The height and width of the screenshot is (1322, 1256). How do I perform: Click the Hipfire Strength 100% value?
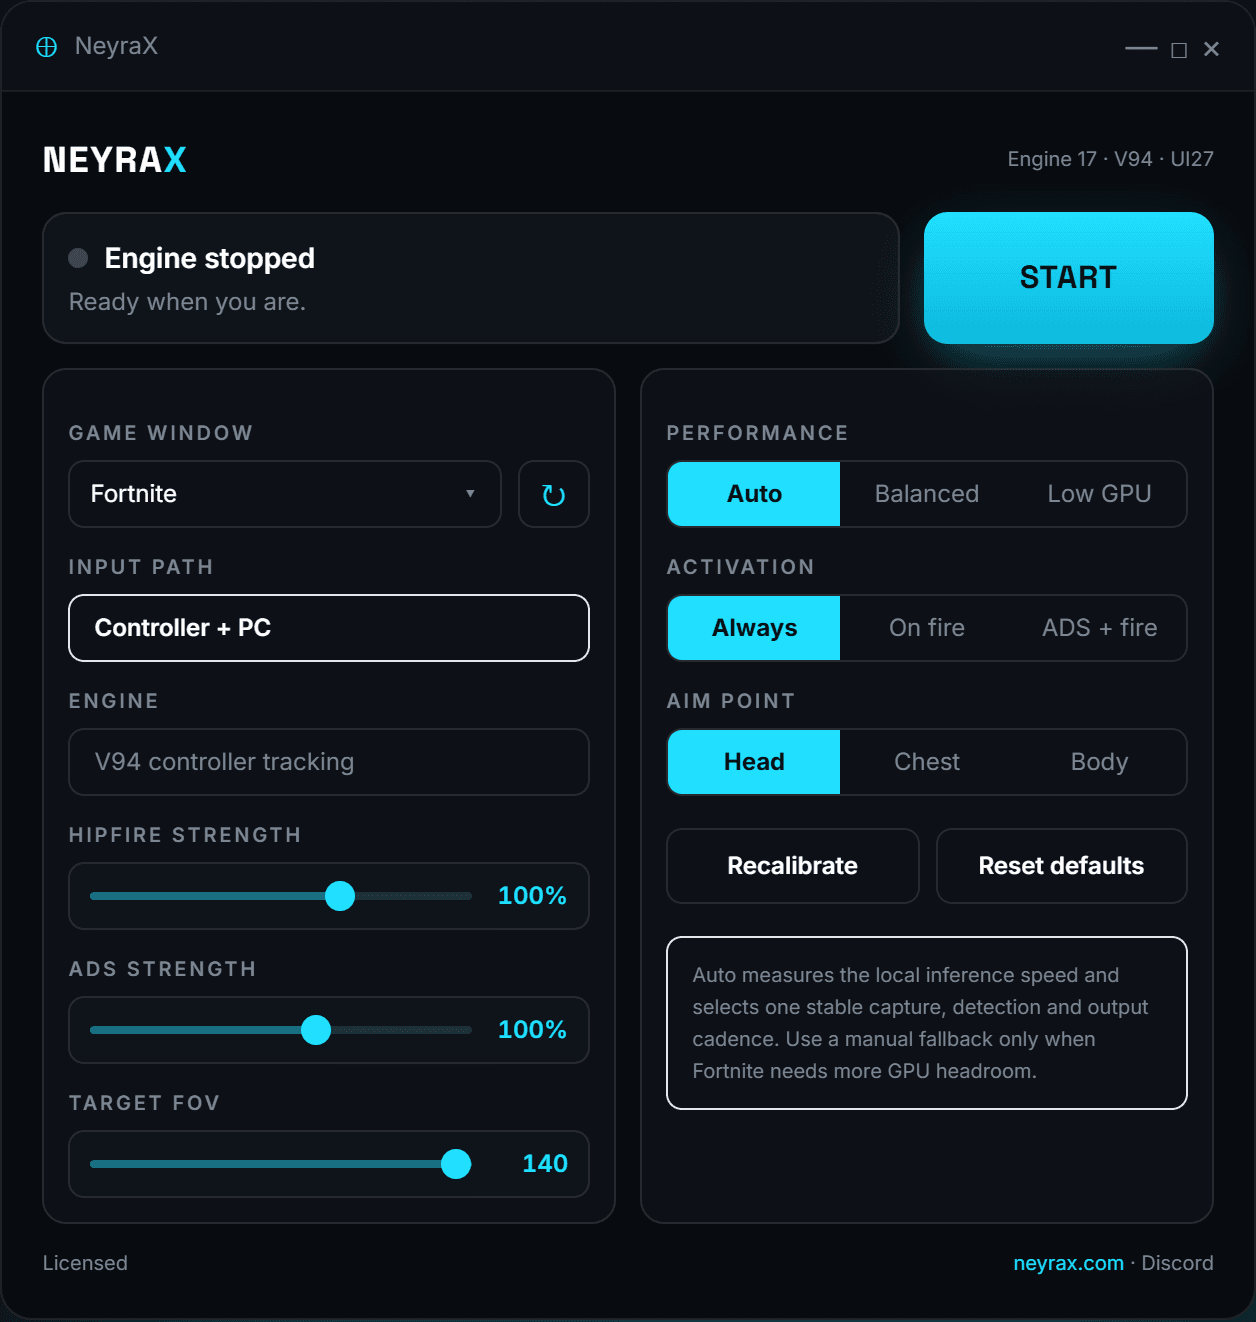532,896
